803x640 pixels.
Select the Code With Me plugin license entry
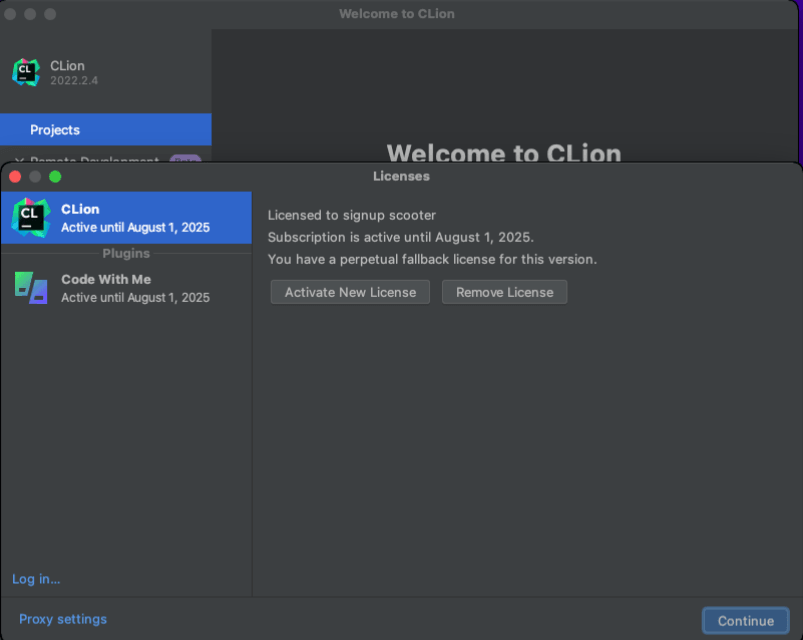click(126, 288)
